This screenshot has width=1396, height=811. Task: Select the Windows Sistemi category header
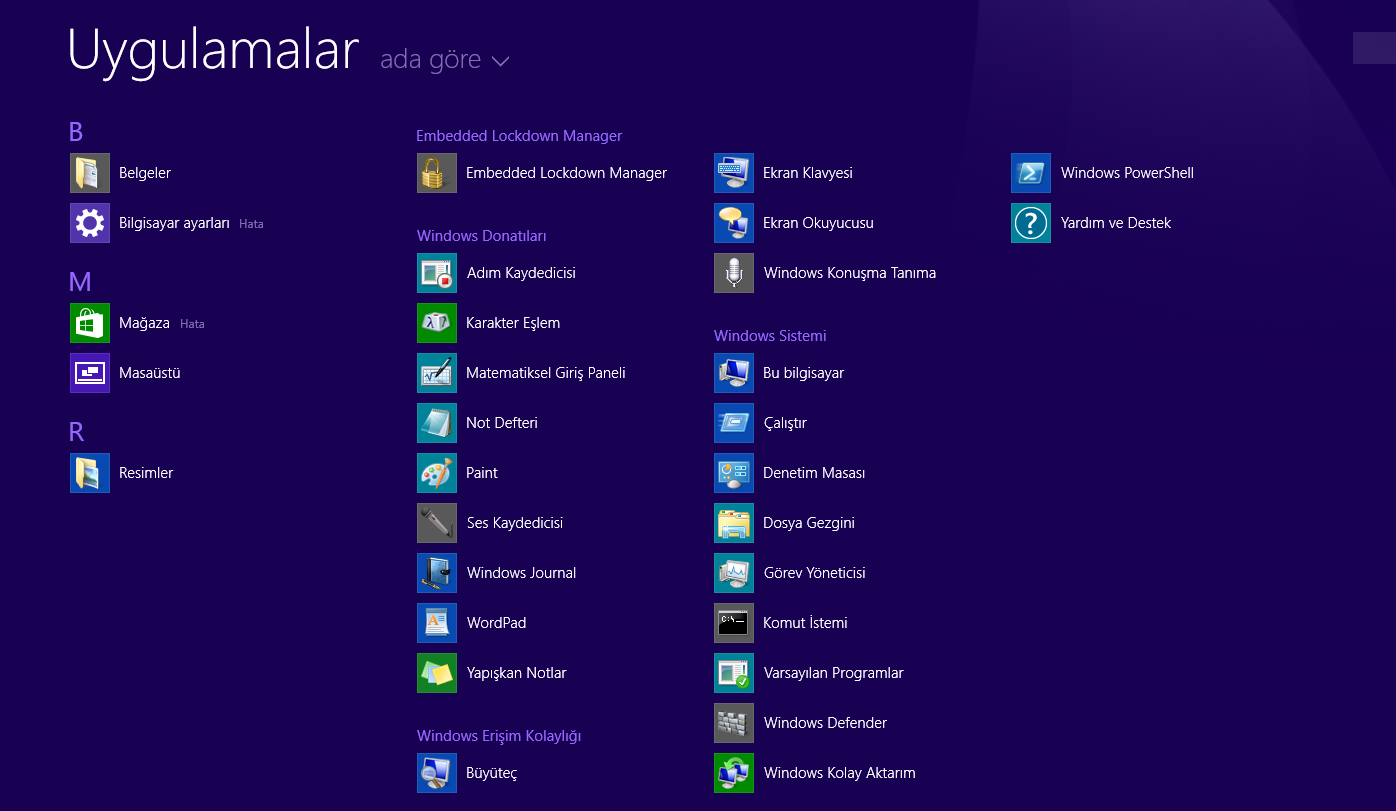pyautogui.click(x=770, y=336)
